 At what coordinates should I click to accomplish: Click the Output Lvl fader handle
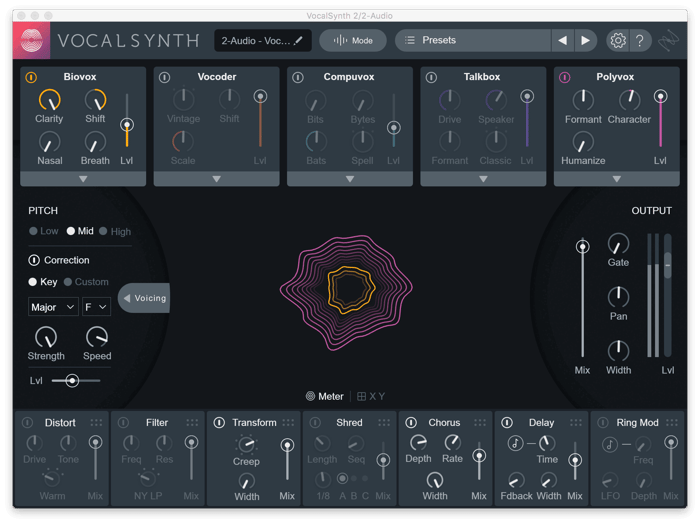(668, 265)
